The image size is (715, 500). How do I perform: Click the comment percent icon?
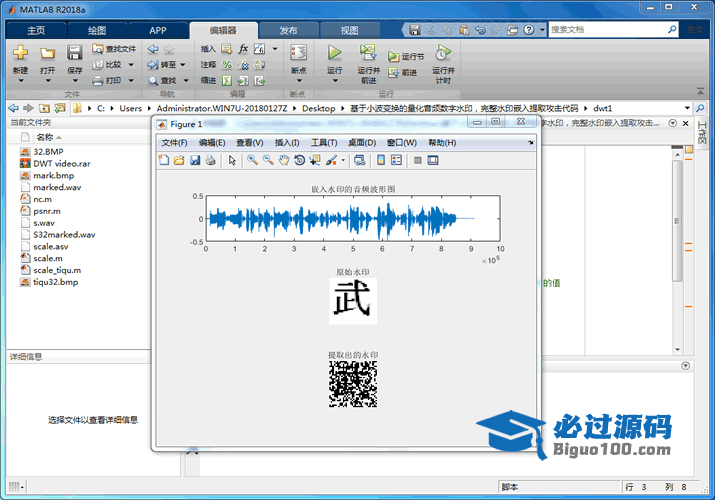(227, 65)
